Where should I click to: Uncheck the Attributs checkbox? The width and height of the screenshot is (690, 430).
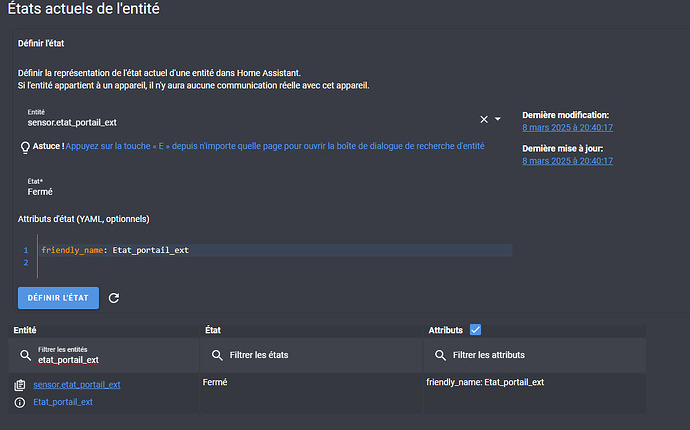pyautogui.click(x=475, y=330)
